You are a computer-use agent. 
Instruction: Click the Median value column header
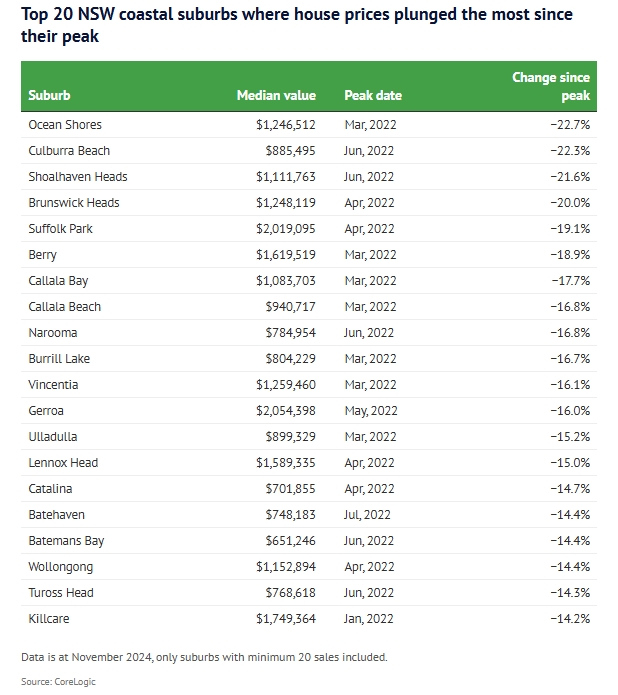[x=276, y=96]
